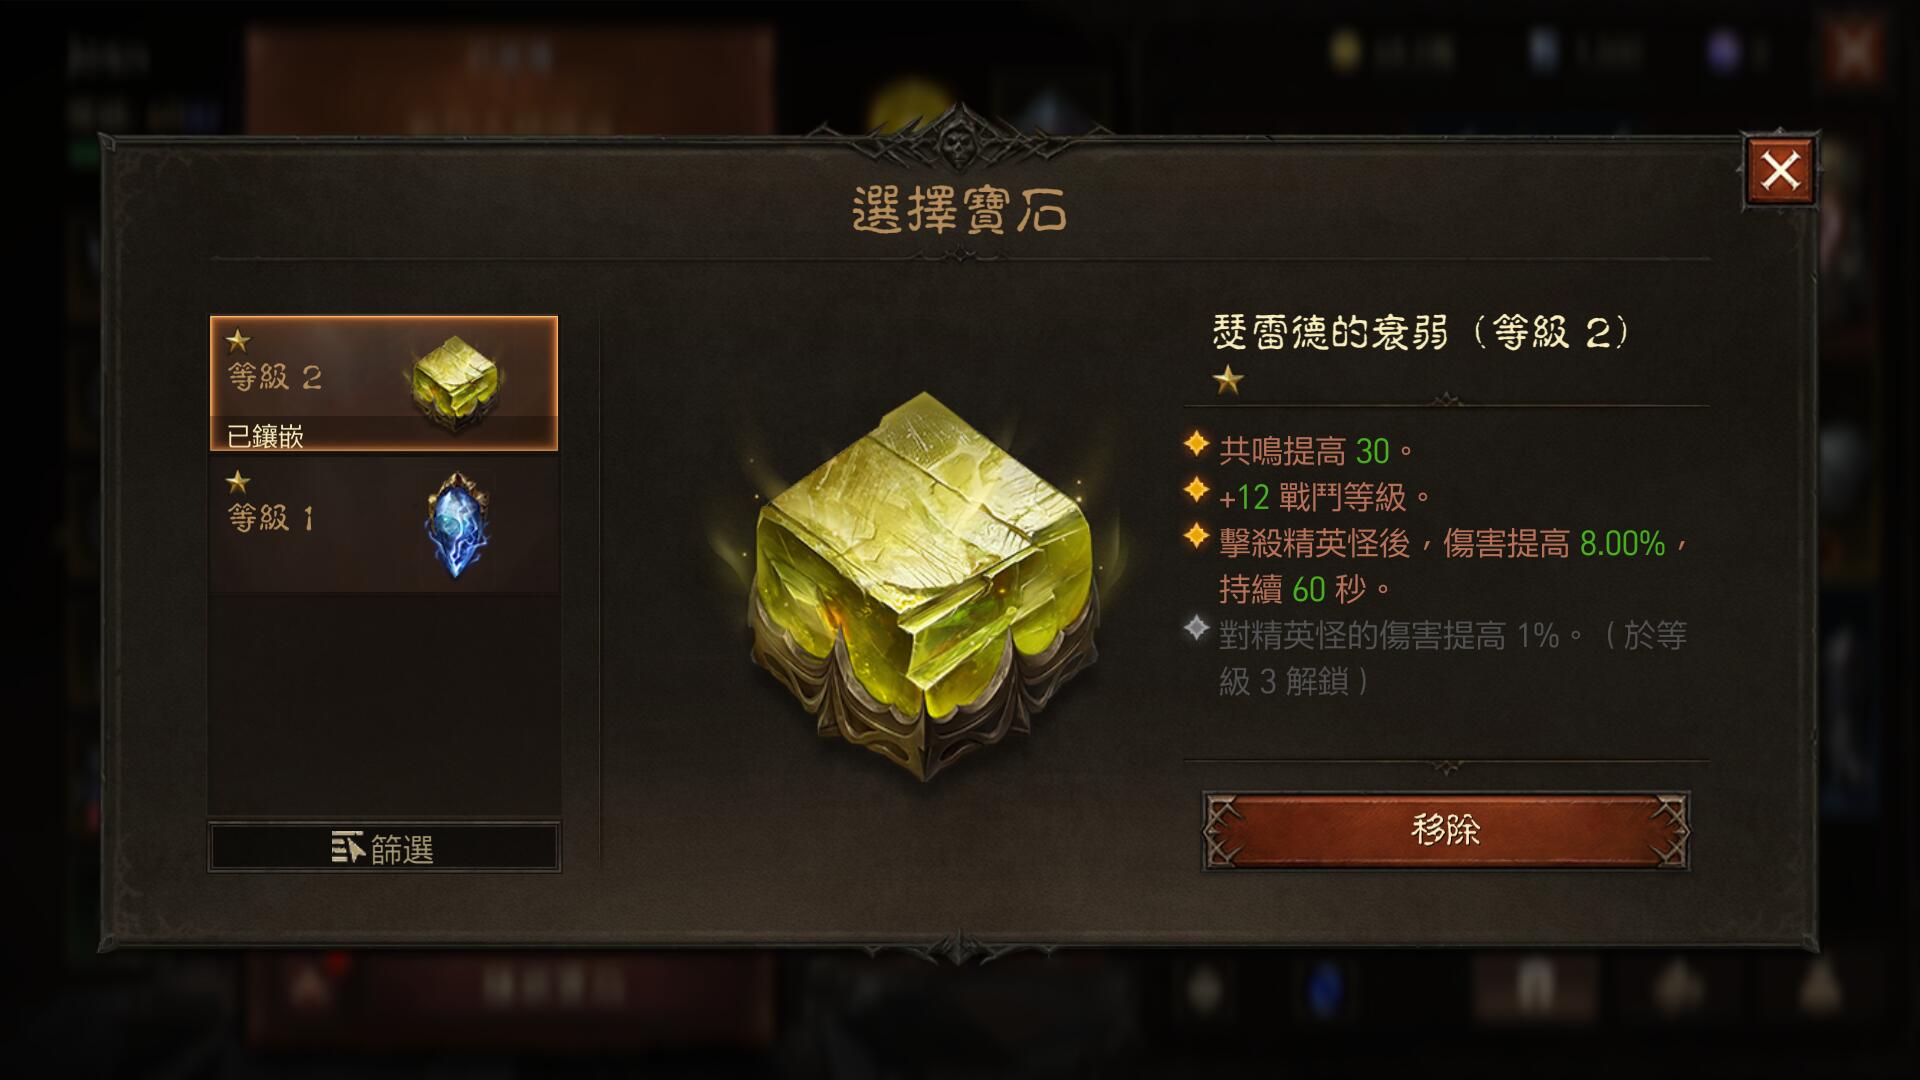Click the +12 戰鬥等級 attribute line
Image resolution: width=1920 pixels, height=1080 pixels.
[x=1325, y=497]
